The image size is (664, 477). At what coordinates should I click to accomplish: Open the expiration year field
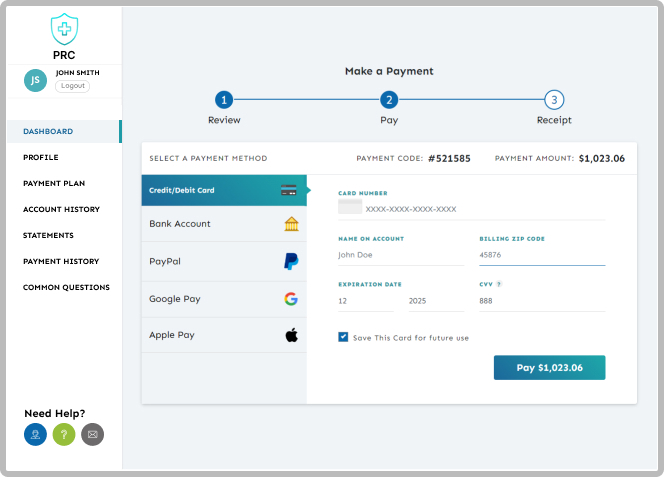435,300
